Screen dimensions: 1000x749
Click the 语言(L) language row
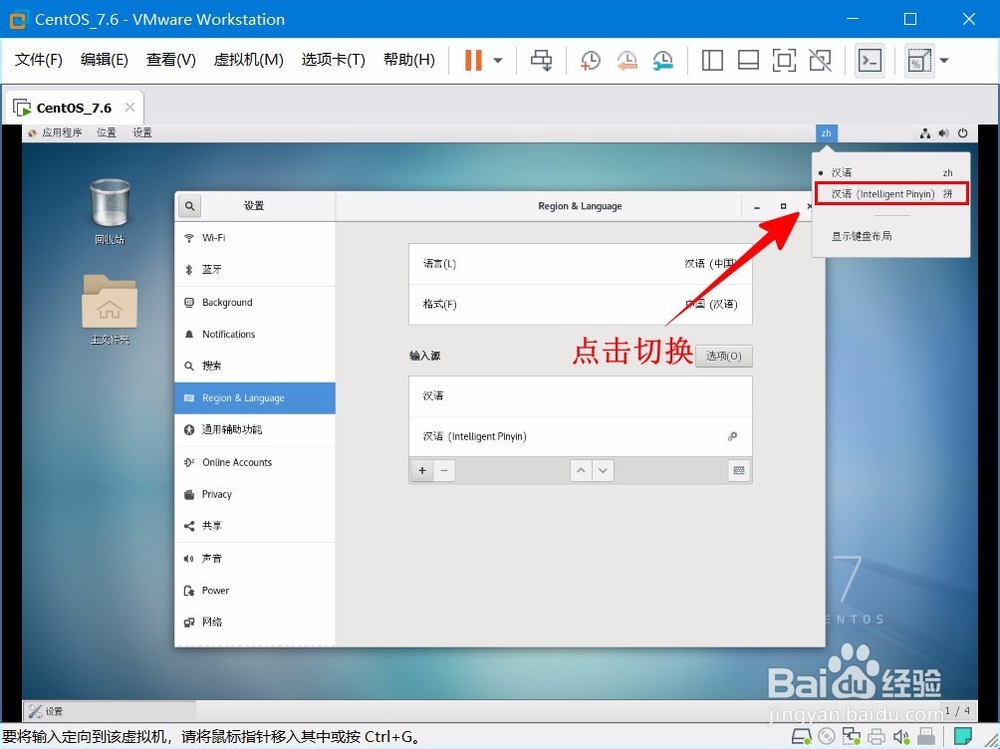point(580,264)
